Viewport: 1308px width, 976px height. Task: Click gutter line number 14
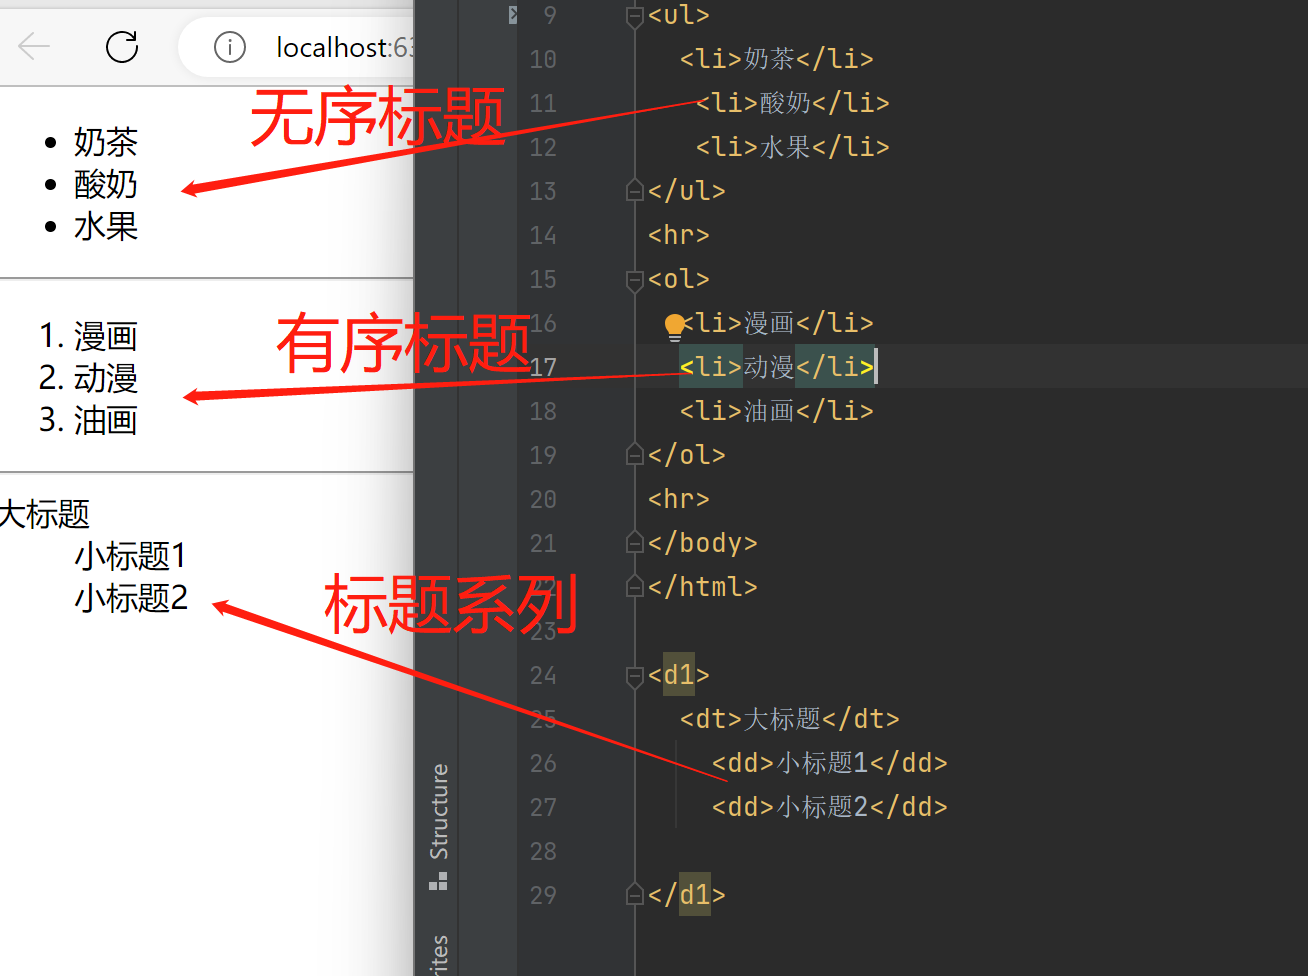point(543,235)
